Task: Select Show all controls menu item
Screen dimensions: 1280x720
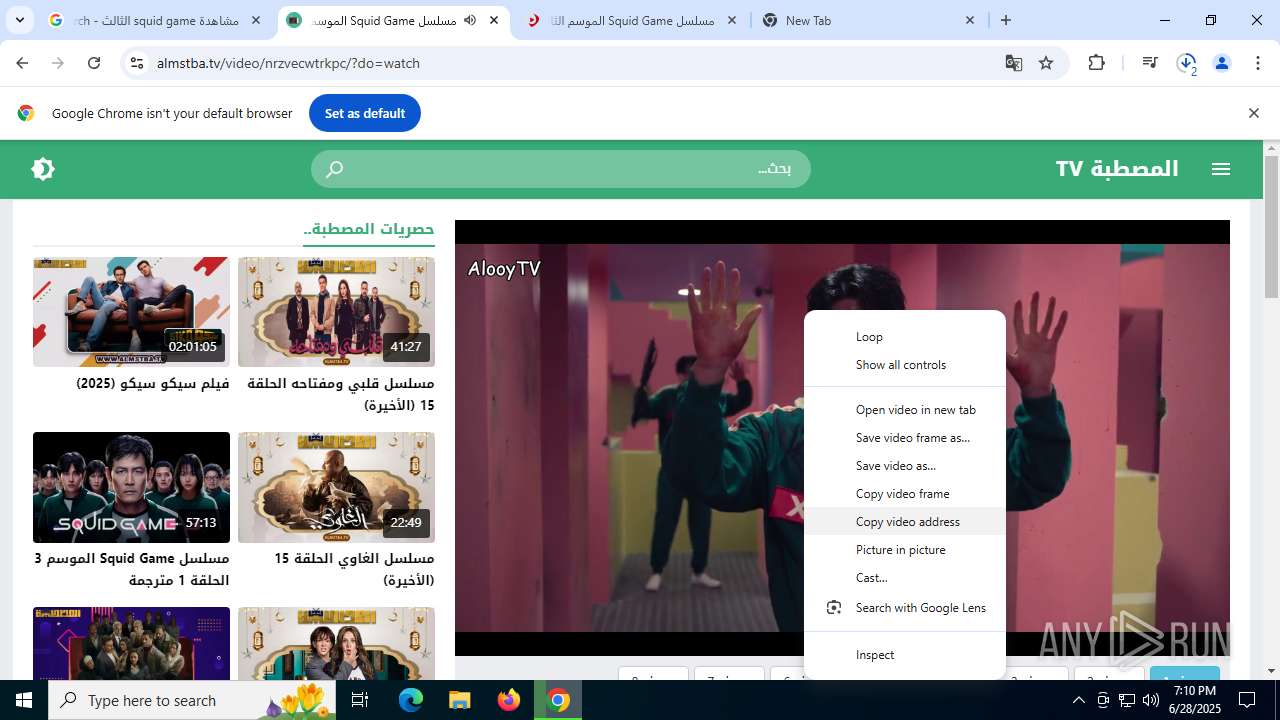Action: pyautogui.click(x=905, y=365)
